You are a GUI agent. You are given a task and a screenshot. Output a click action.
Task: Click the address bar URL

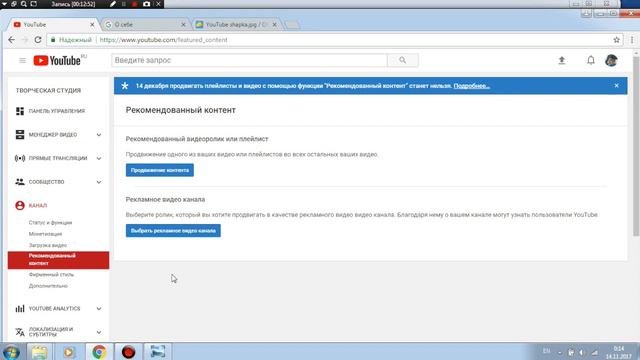tap(163, 40)
